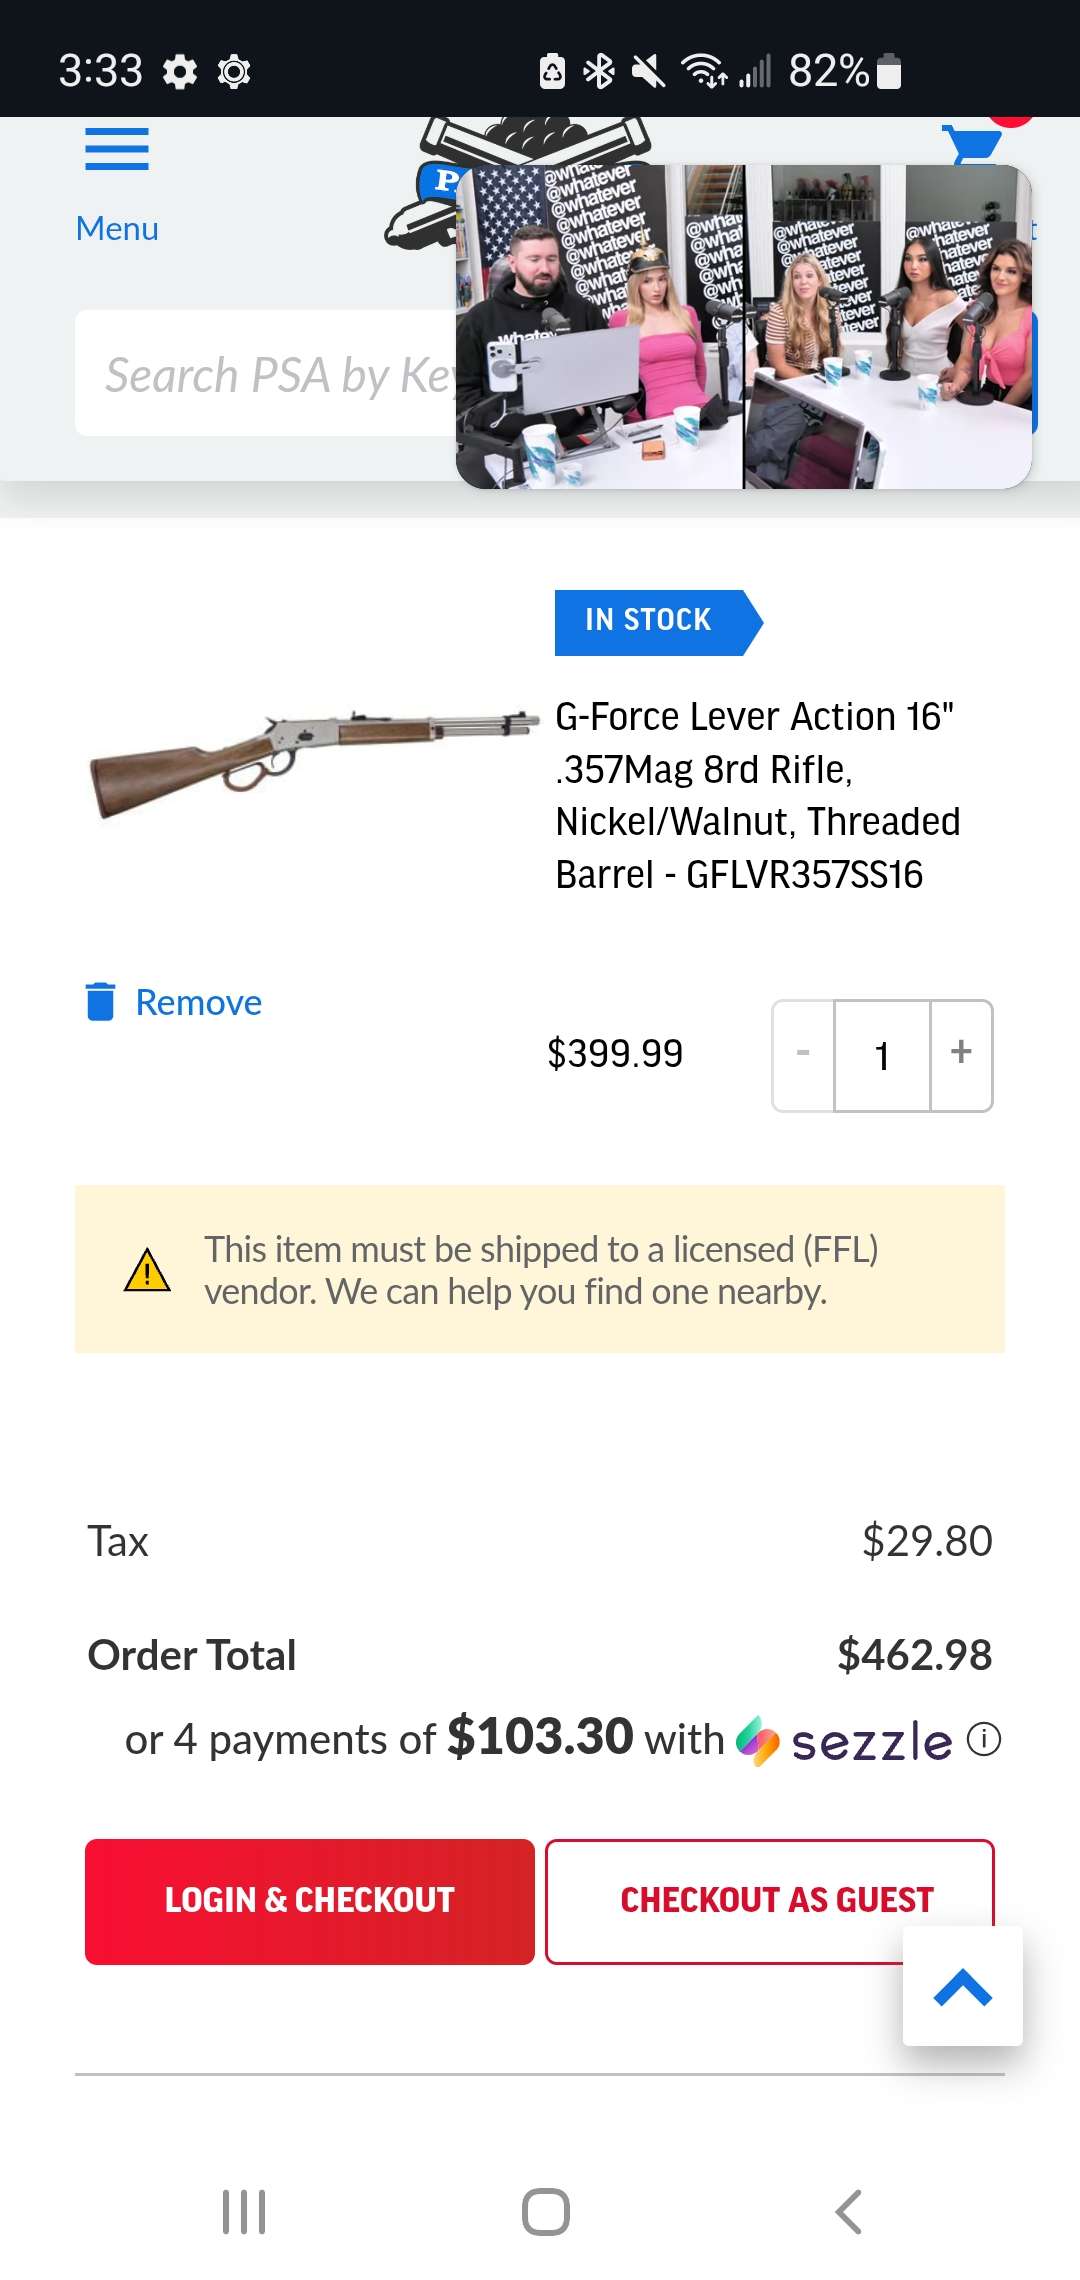Viewport: 1080px width, 2280px height.
Task: Click the Remove link text
Action: (x=198, y=1002)
